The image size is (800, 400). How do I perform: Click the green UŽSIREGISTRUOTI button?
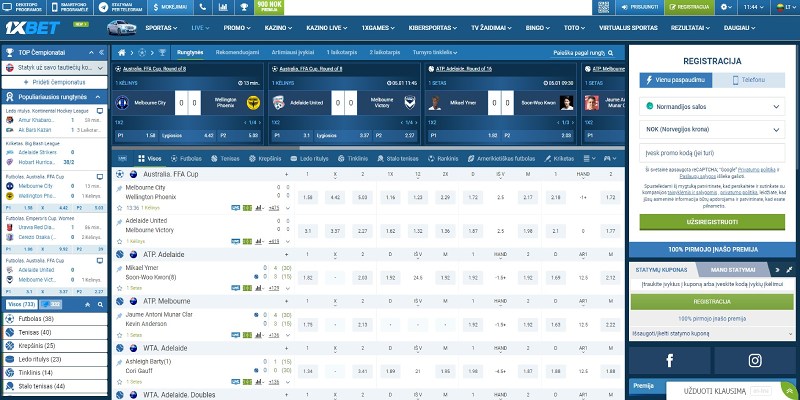(712, 222)
